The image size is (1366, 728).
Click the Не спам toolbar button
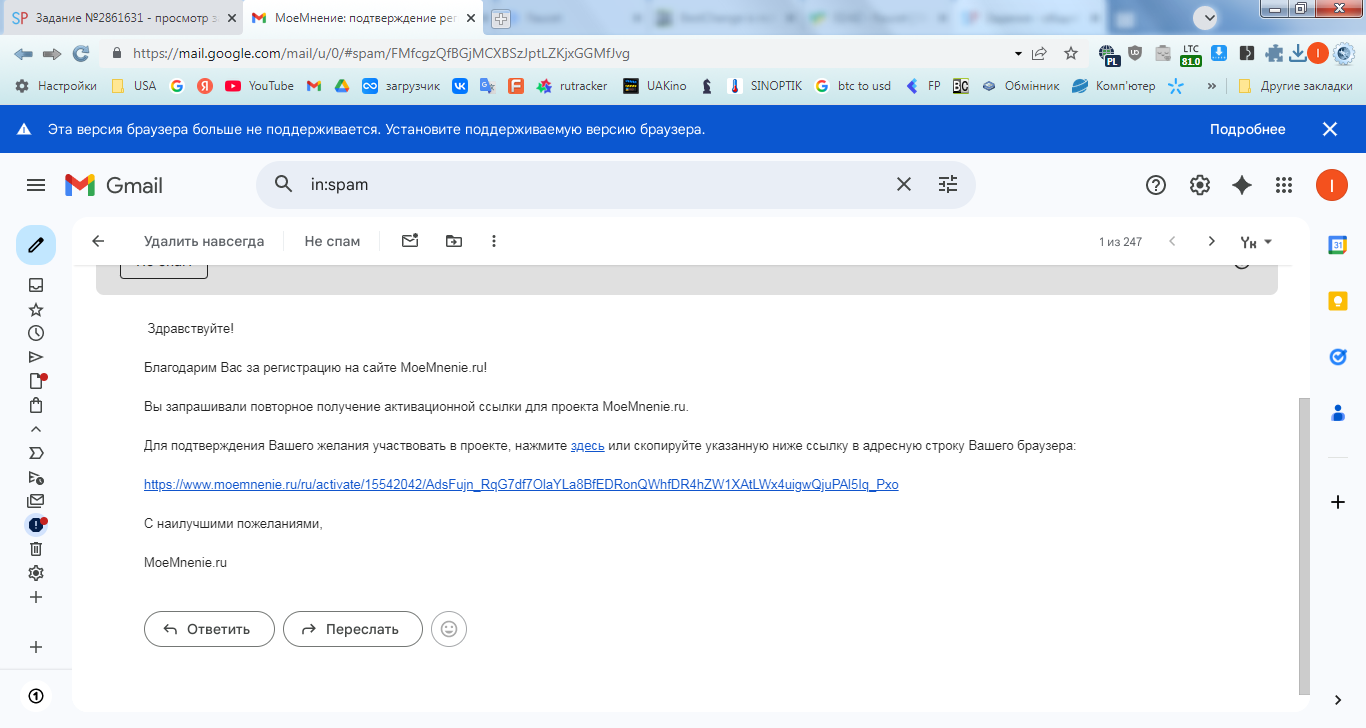(332, 241)
